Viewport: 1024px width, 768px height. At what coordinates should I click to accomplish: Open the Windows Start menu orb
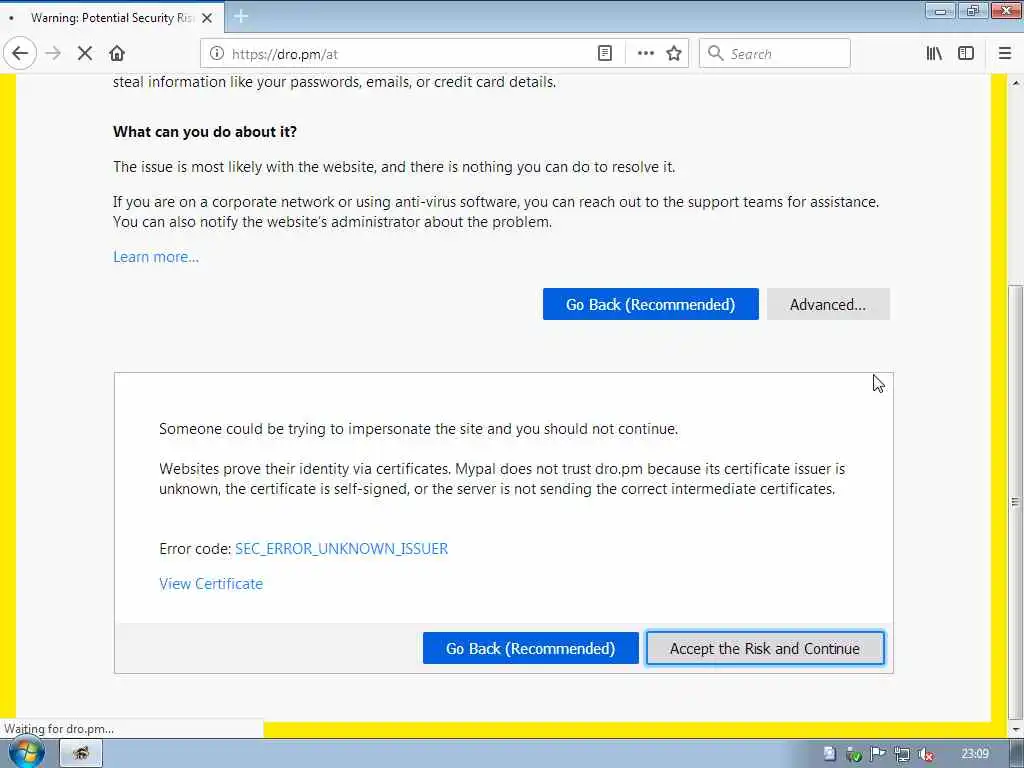[26, 753]
